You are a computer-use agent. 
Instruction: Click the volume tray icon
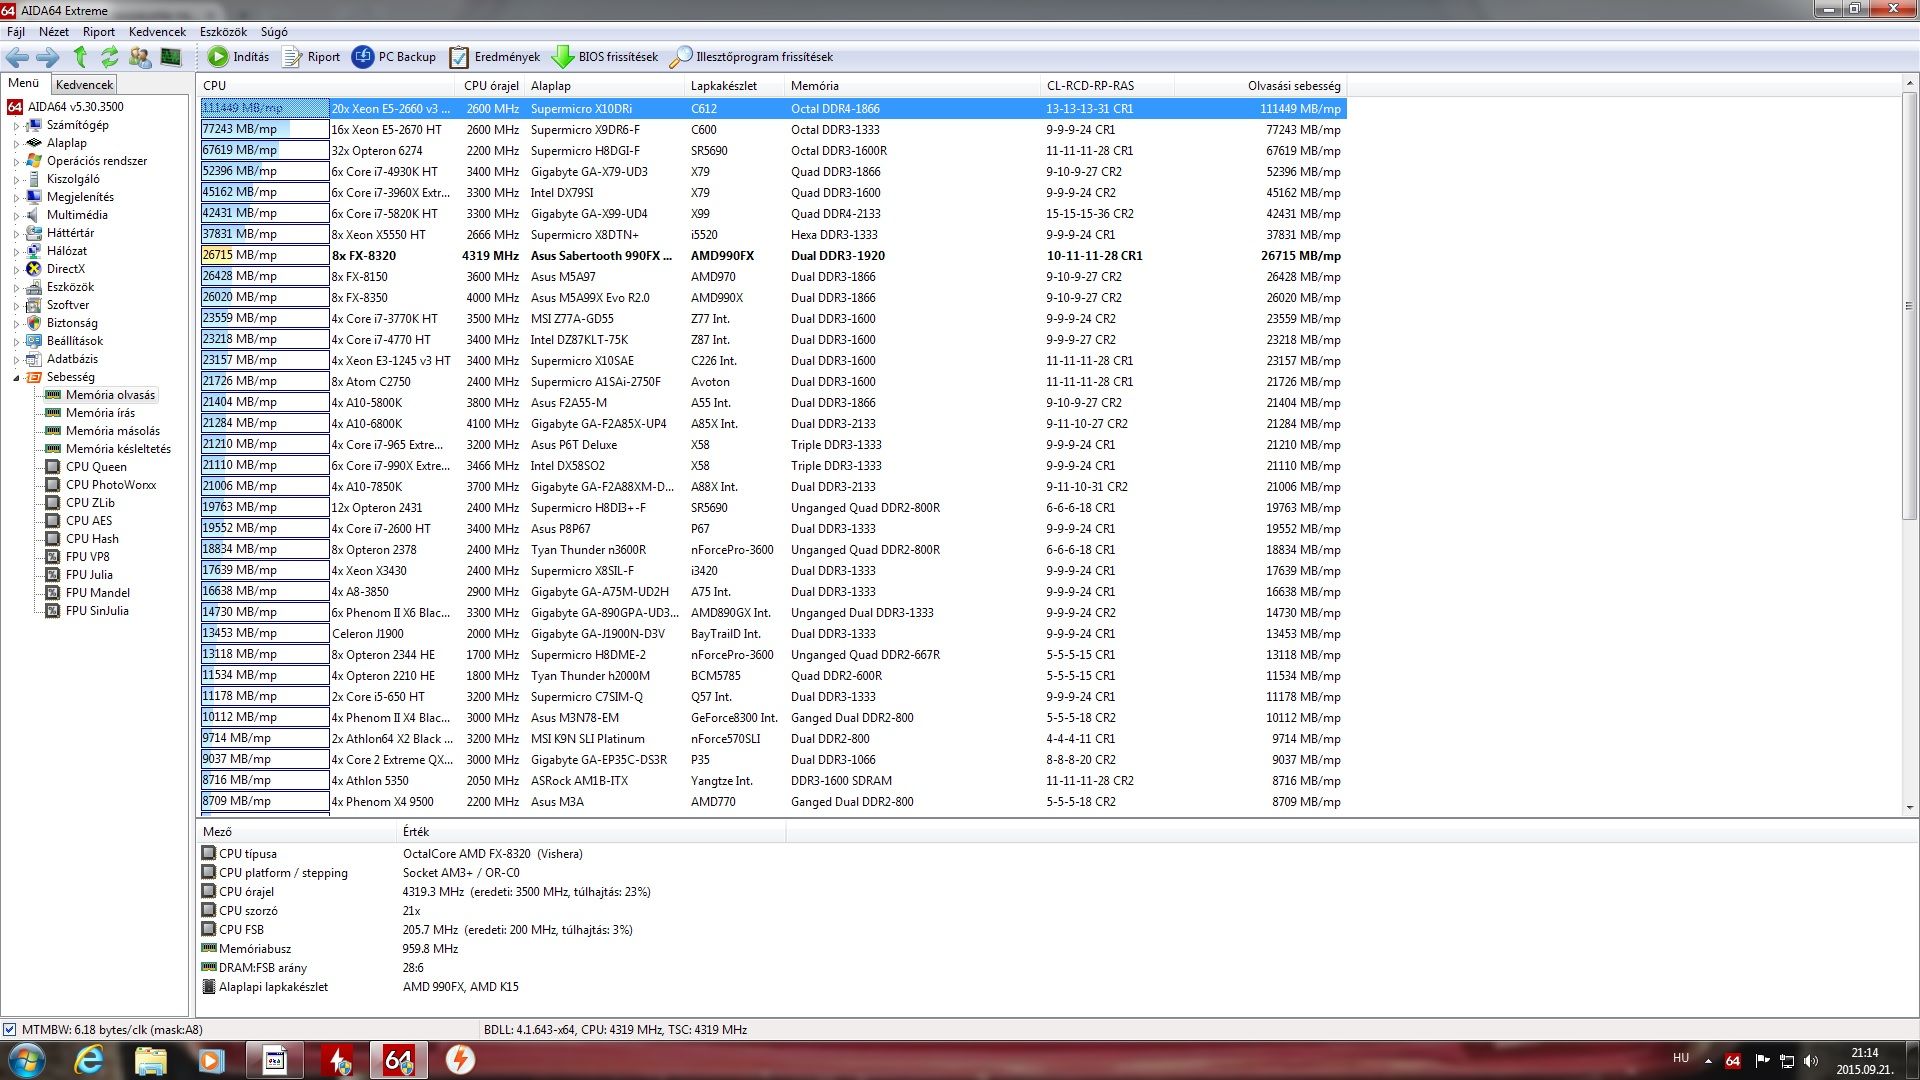coord(1811,1060)
